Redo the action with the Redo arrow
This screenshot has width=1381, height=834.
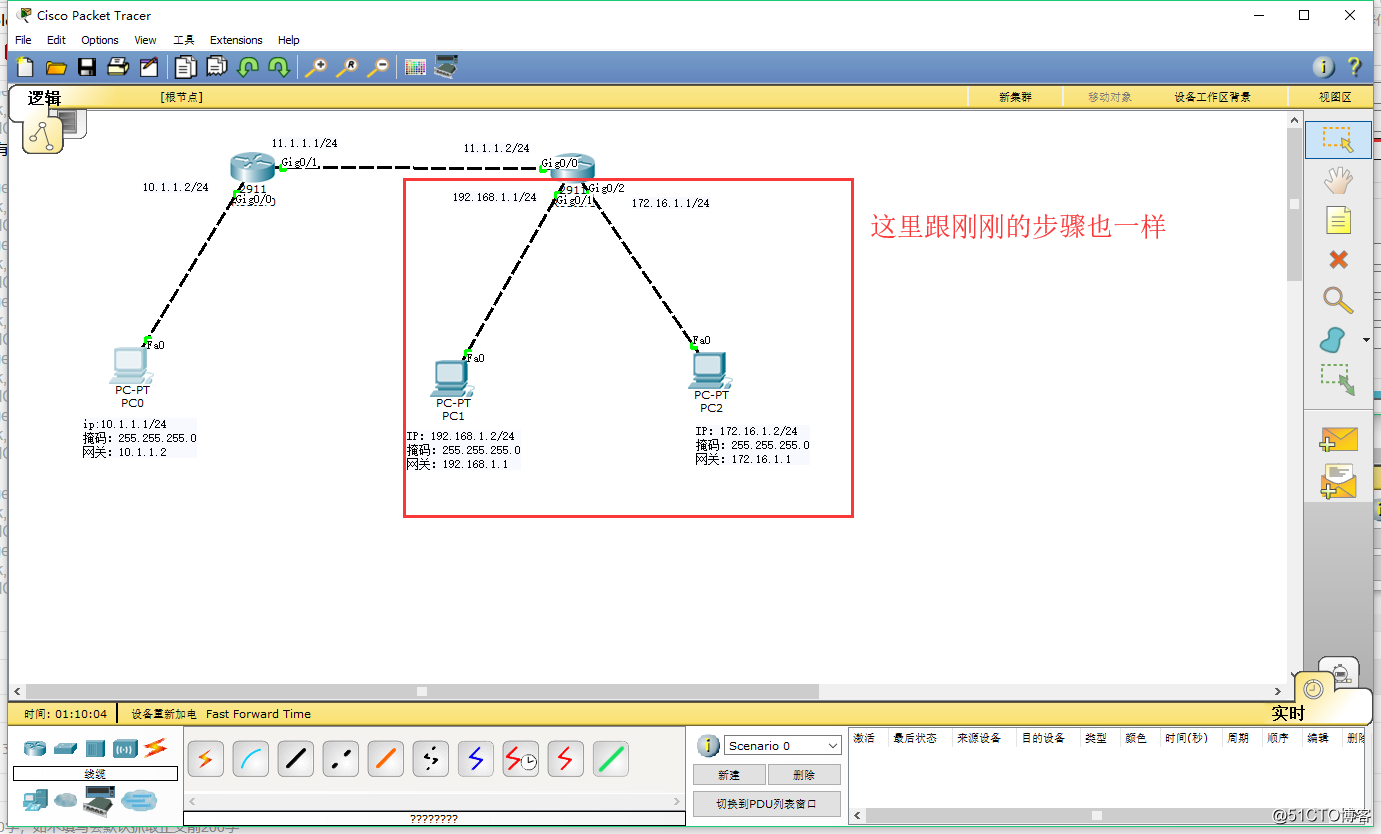(279, 68)
